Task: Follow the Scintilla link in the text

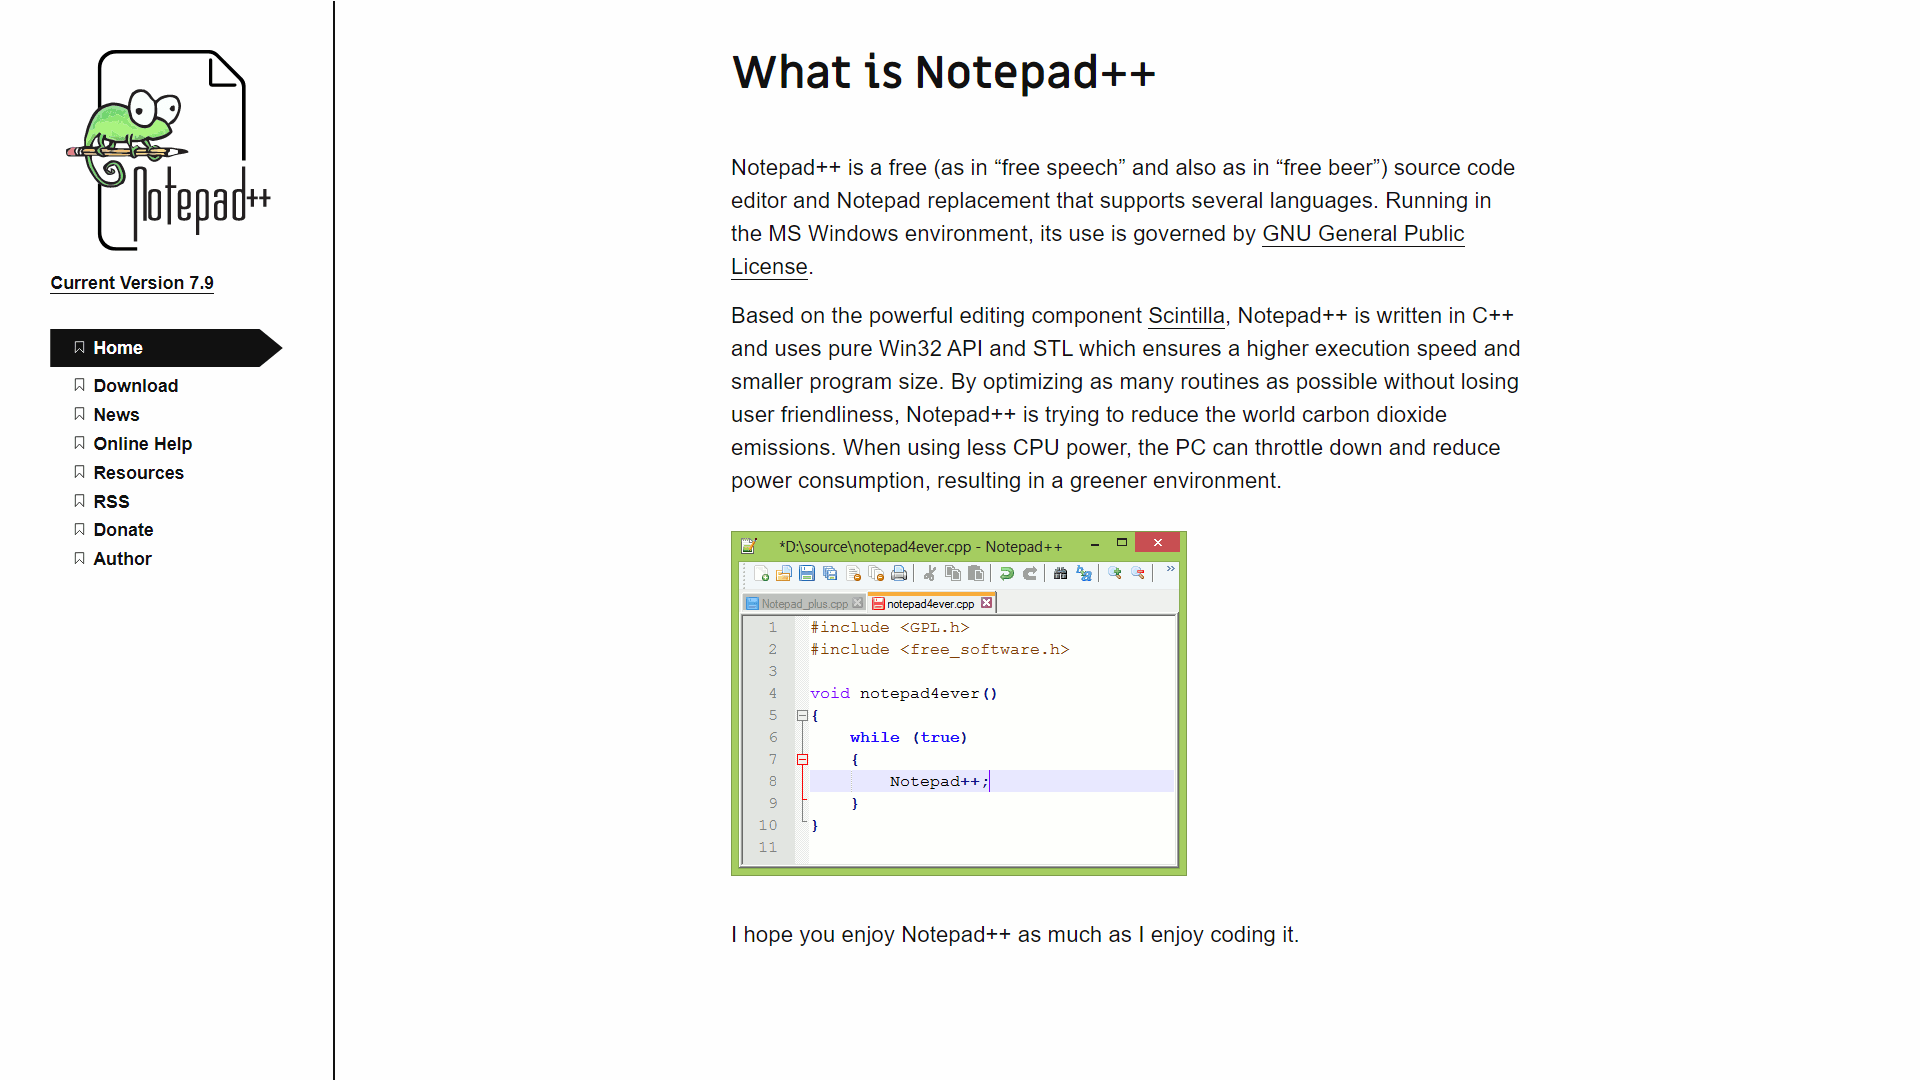Action: tap(1186, 315)
